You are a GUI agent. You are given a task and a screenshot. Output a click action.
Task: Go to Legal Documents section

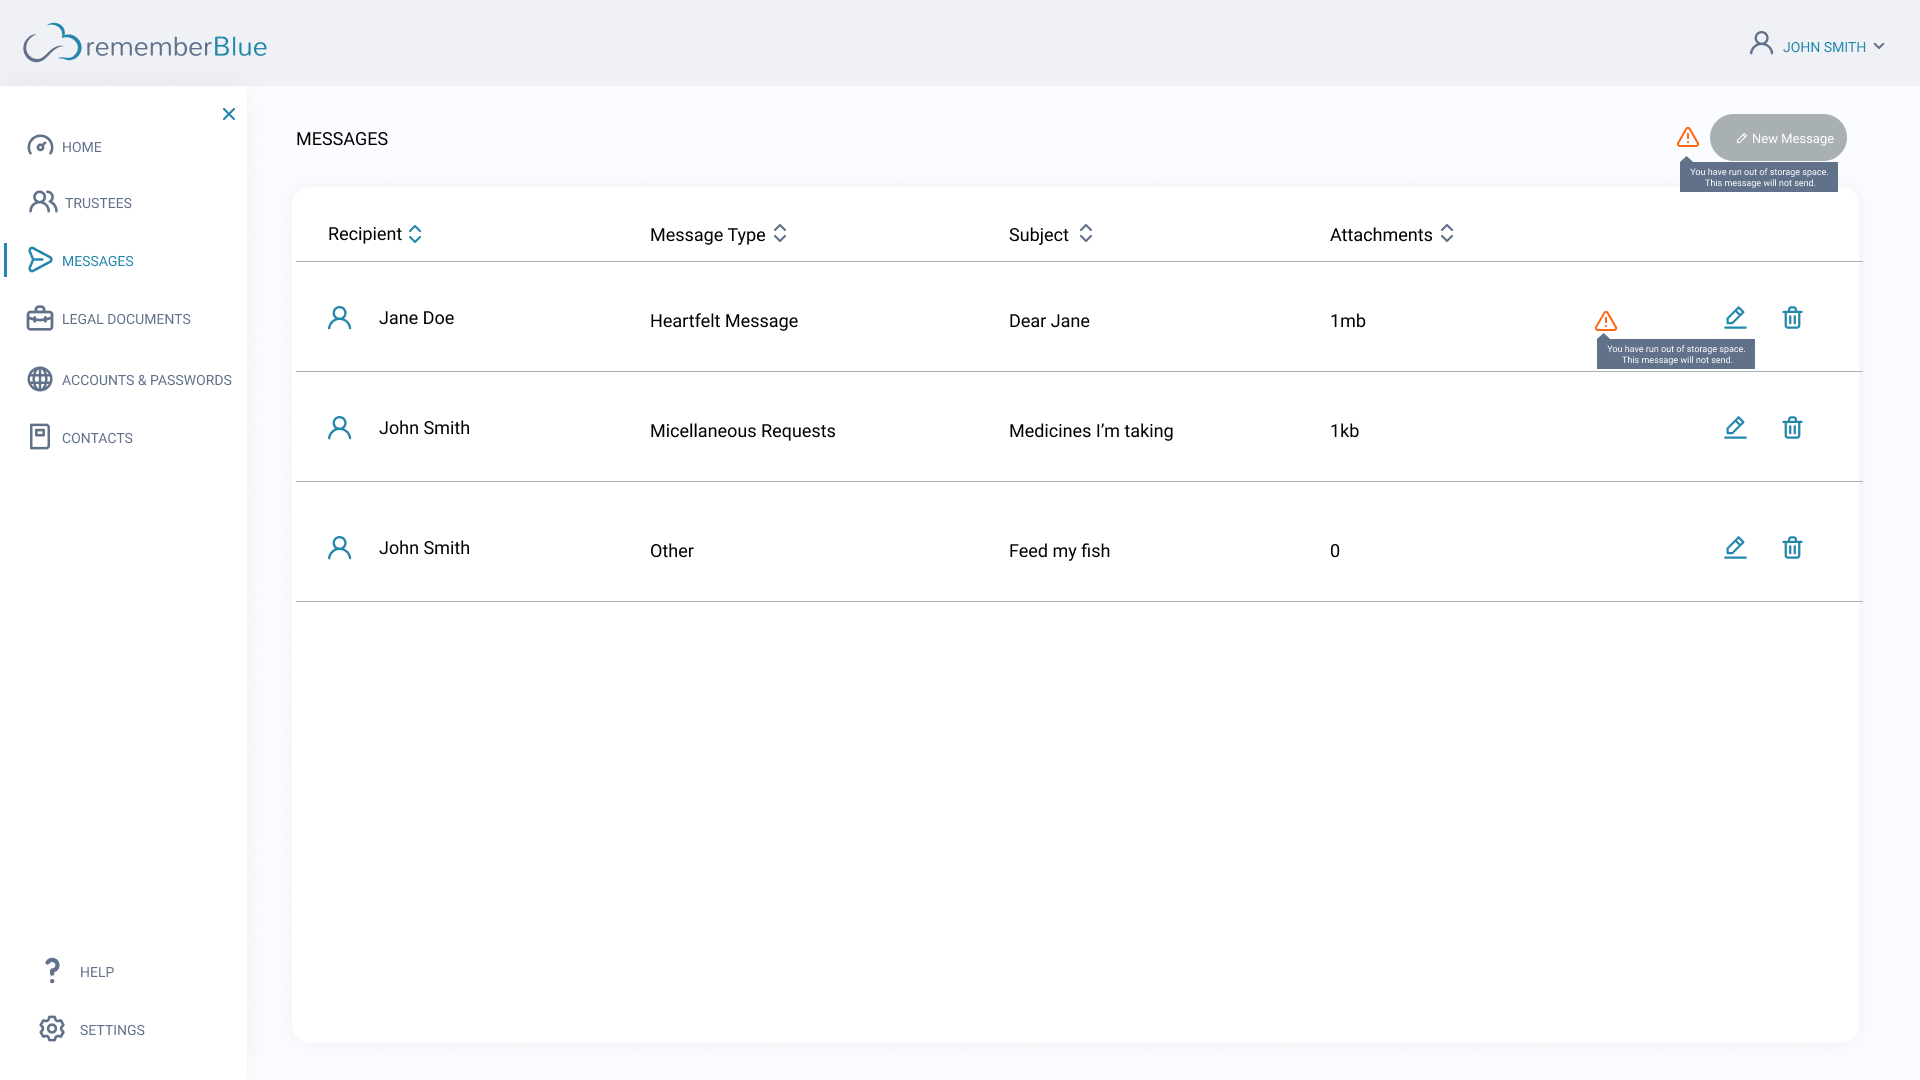click(x=125, y=319)
